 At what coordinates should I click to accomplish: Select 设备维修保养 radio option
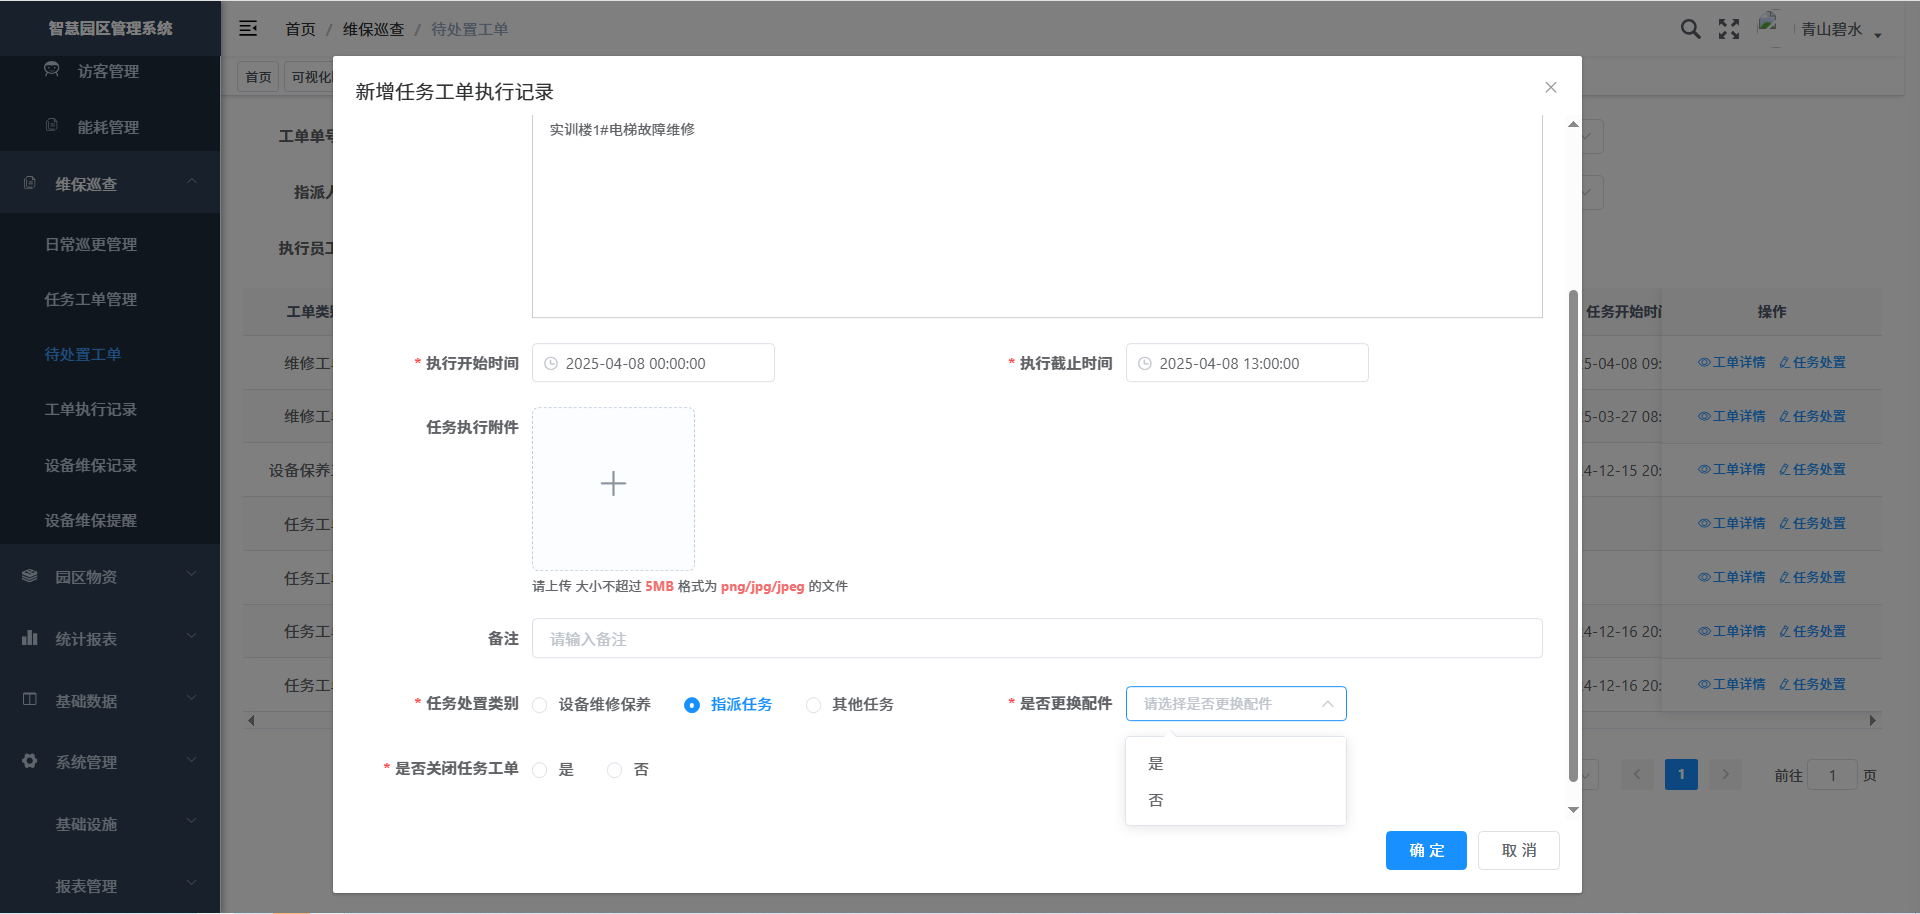point(540,705)
